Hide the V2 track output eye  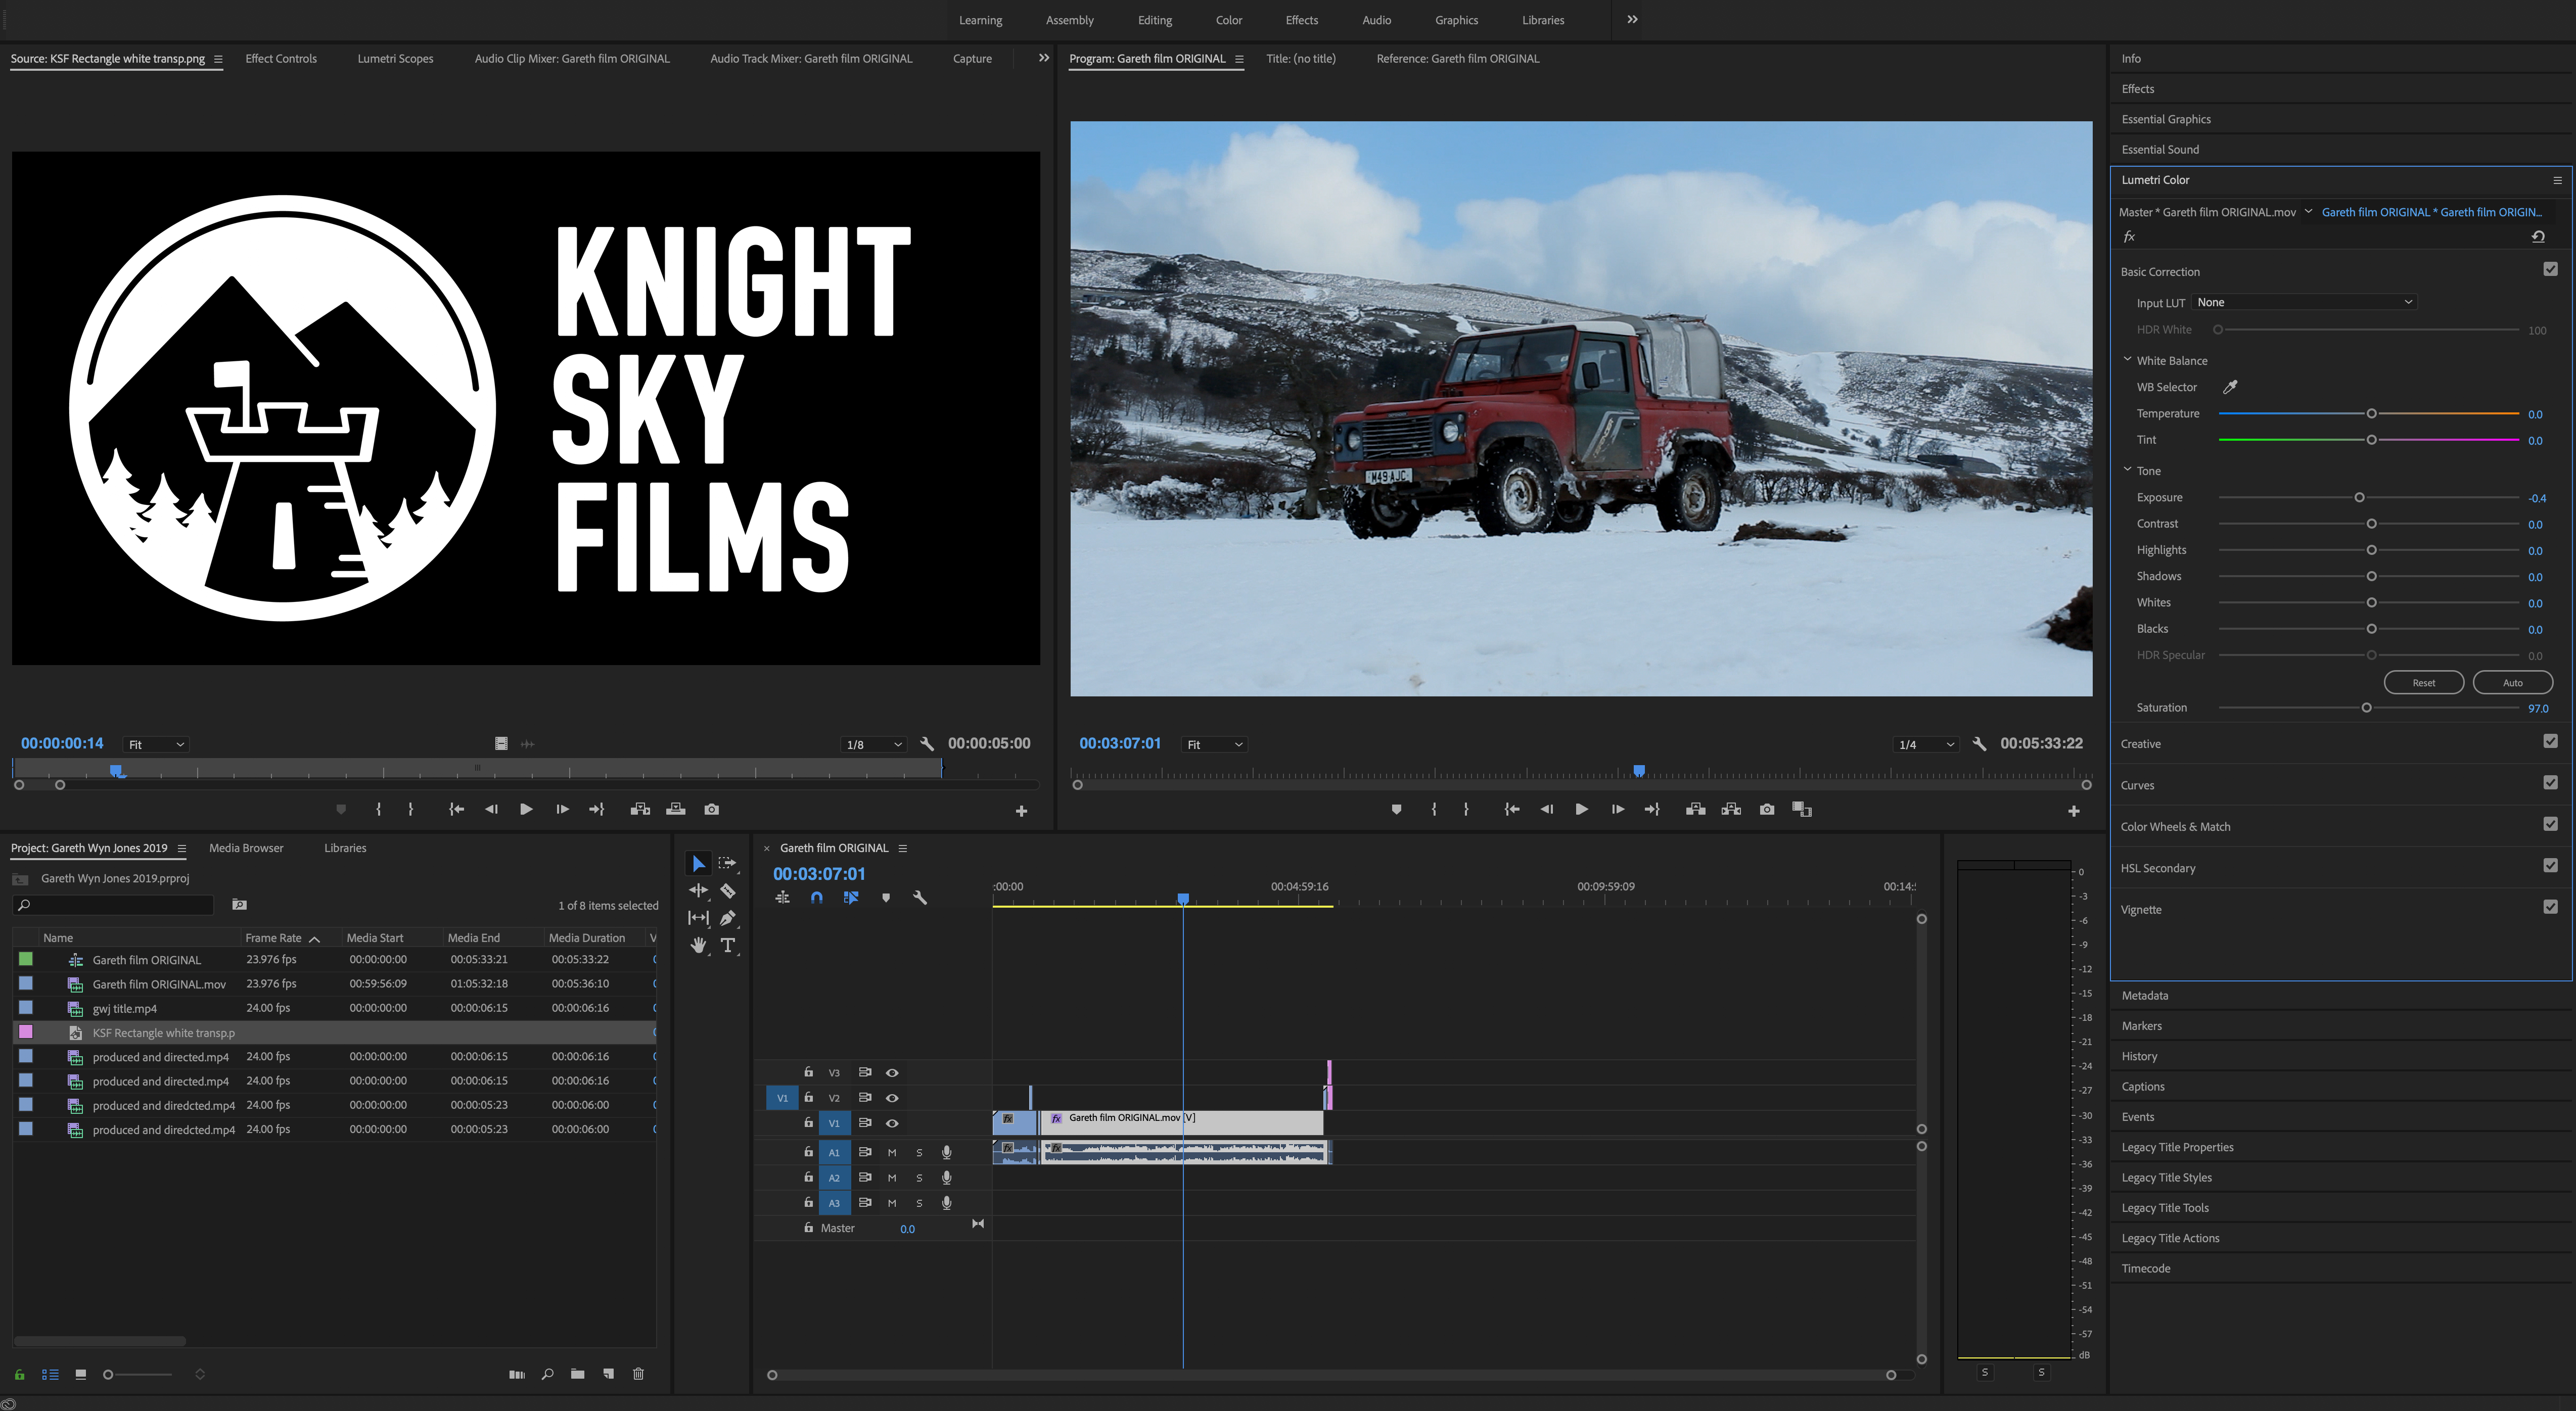892,1098
